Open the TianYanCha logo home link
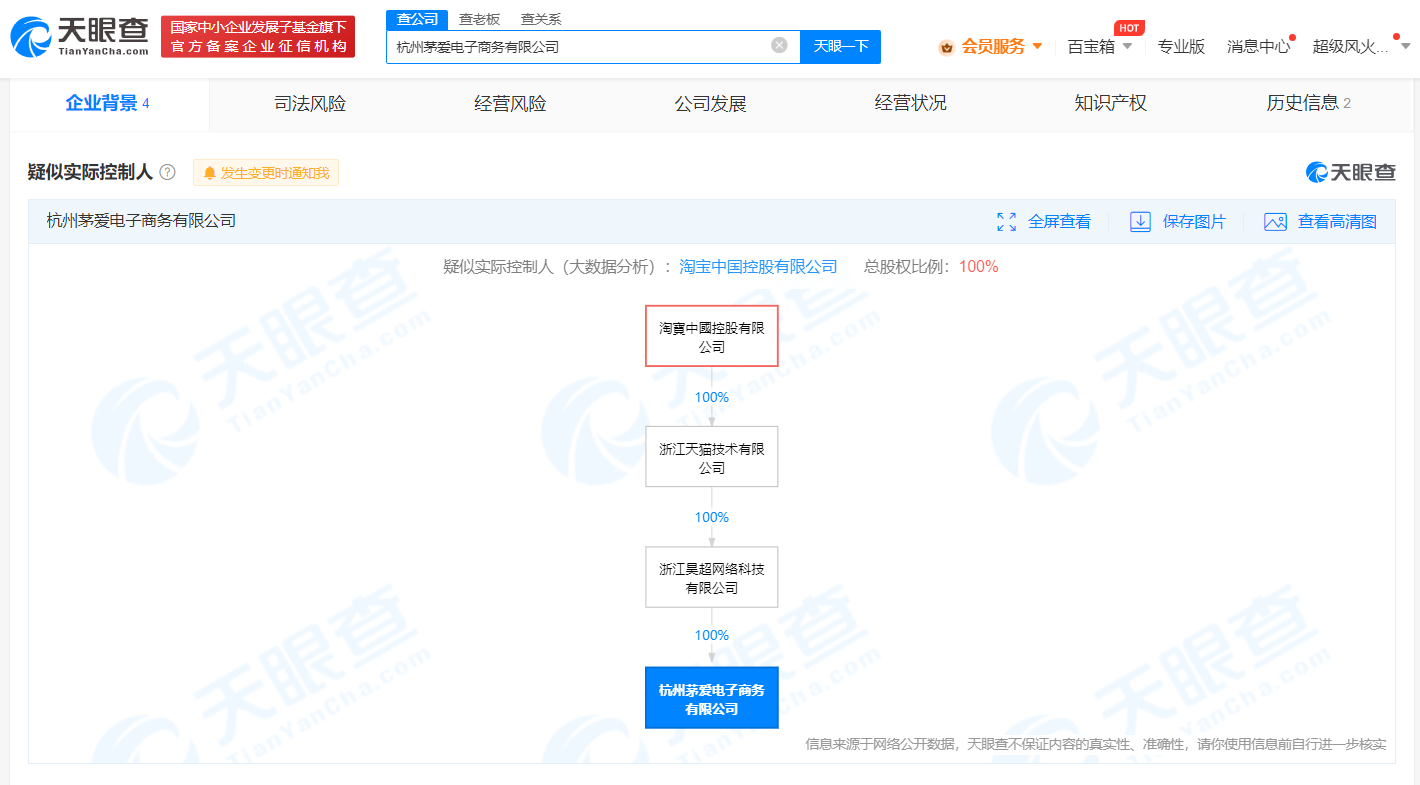The height and width of the screenshot is (785, 1420). [80, 36]
